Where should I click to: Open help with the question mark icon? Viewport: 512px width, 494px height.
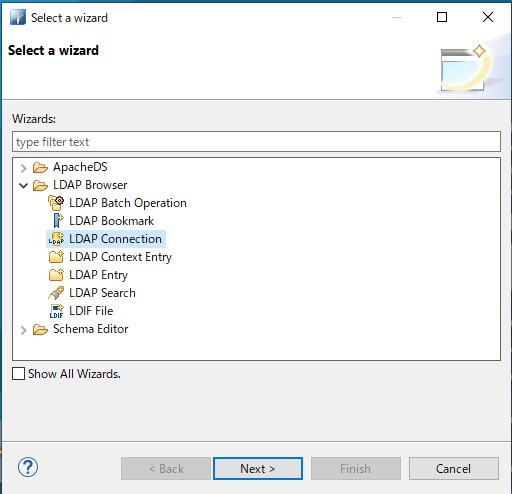pyautogui.click(x=28, y=467)
